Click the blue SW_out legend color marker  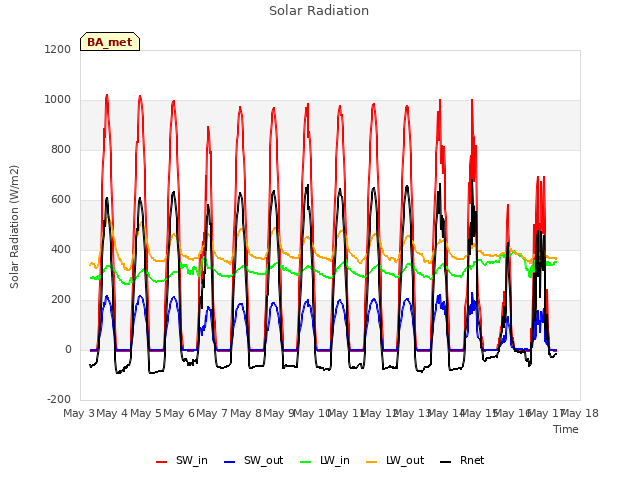click(230, 462)
